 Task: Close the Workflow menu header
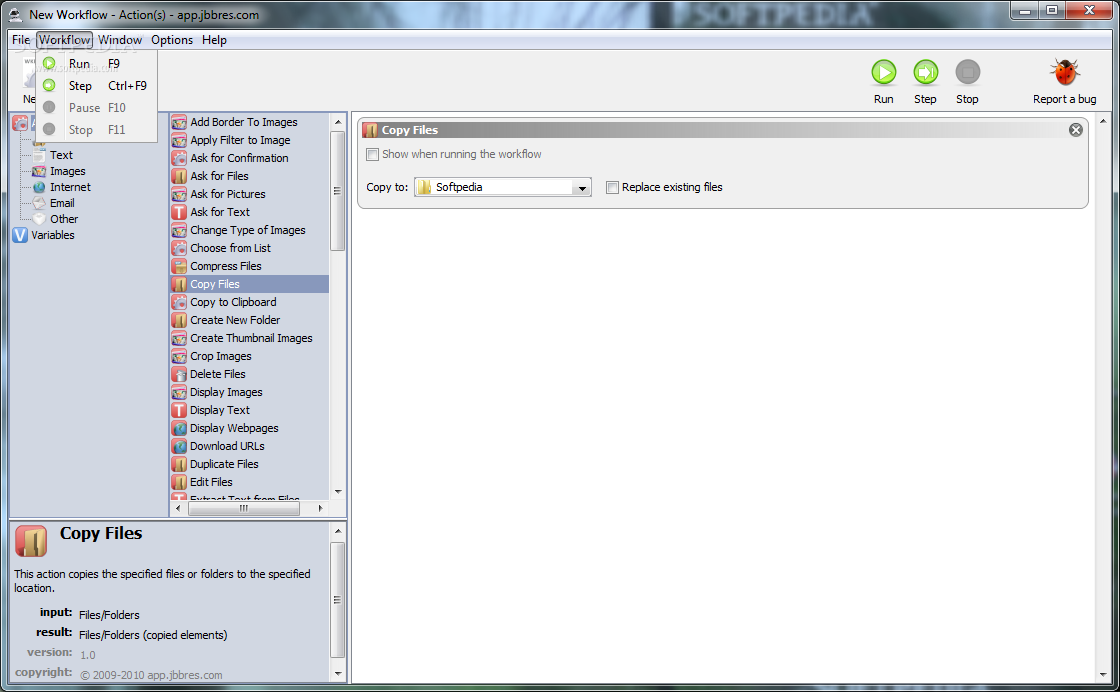point(64,40)
